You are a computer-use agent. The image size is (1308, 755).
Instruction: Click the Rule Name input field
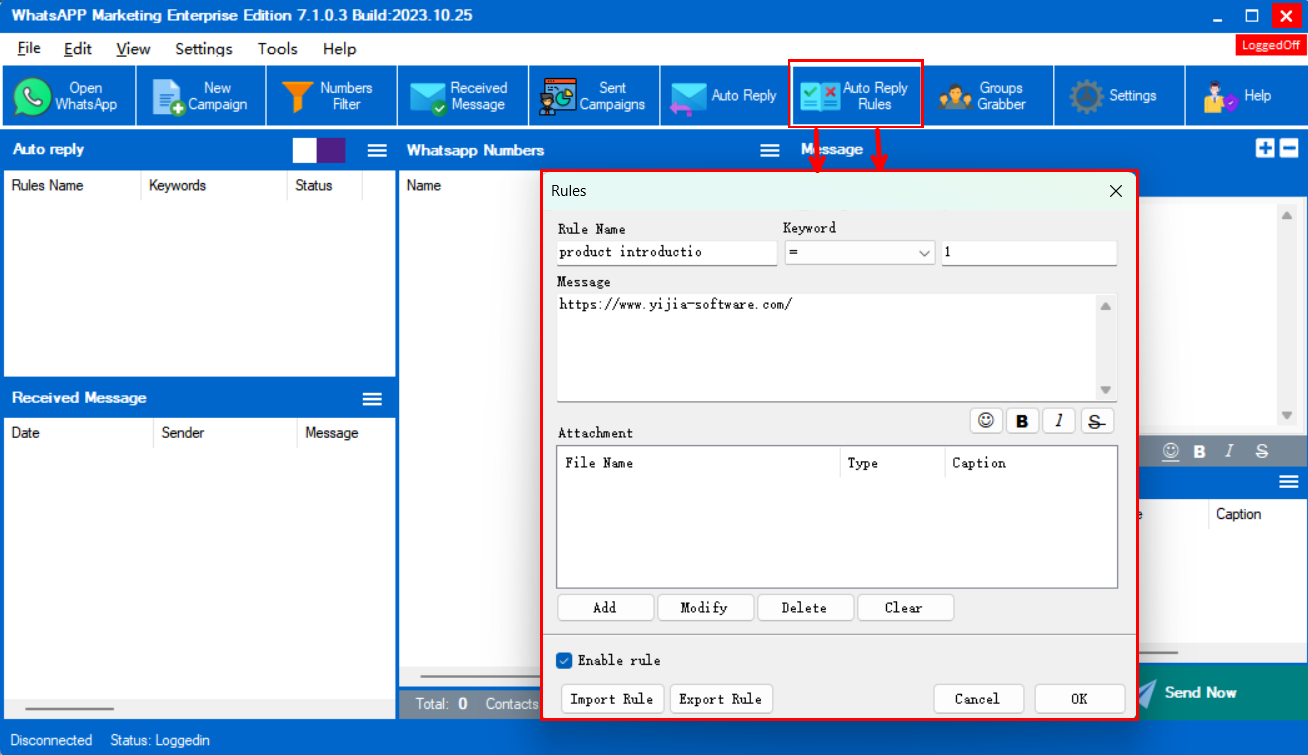pos(666,252)
